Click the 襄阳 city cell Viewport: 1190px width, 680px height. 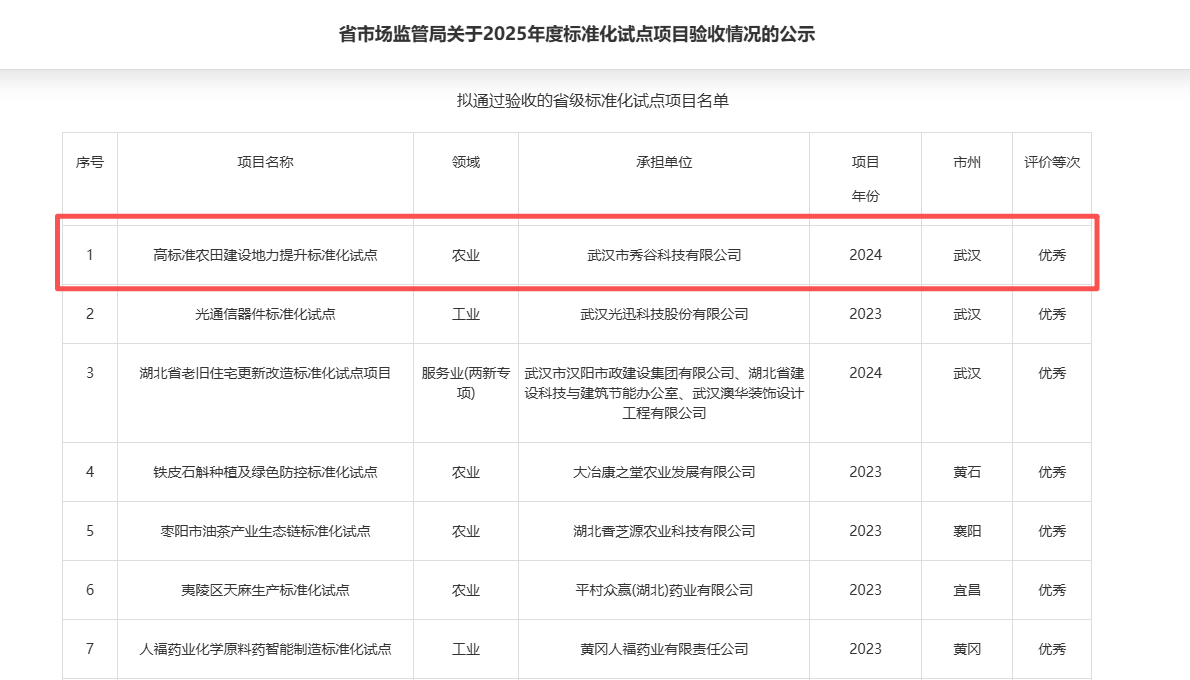tap(967, 531)
